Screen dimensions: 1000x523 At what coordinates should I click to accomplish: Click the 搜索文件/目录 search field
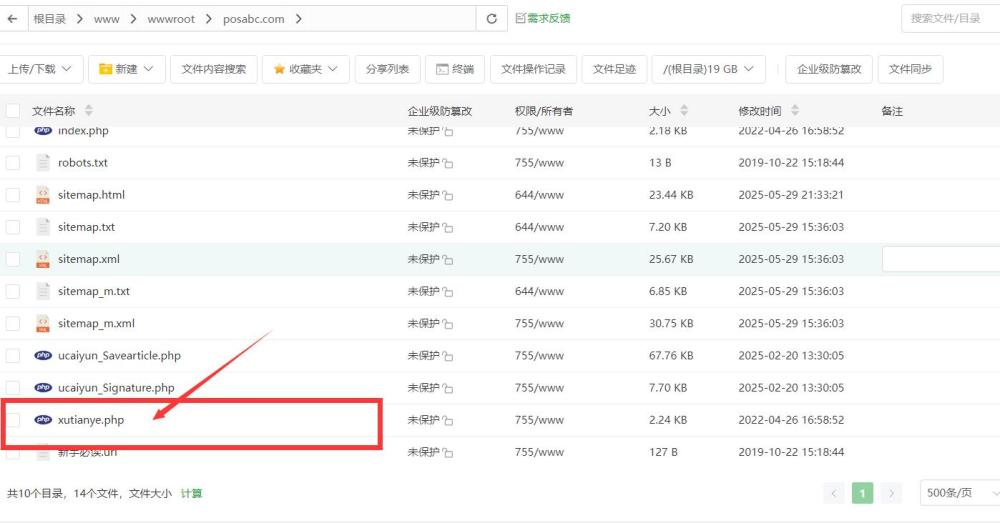pyautogui.click(x=950, y=18)
